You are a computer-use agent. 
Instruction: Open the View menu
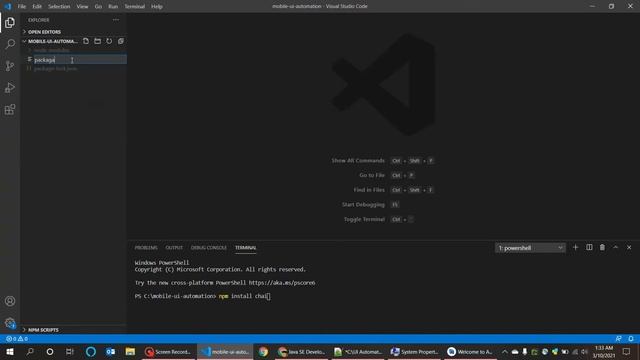[82, 7]
